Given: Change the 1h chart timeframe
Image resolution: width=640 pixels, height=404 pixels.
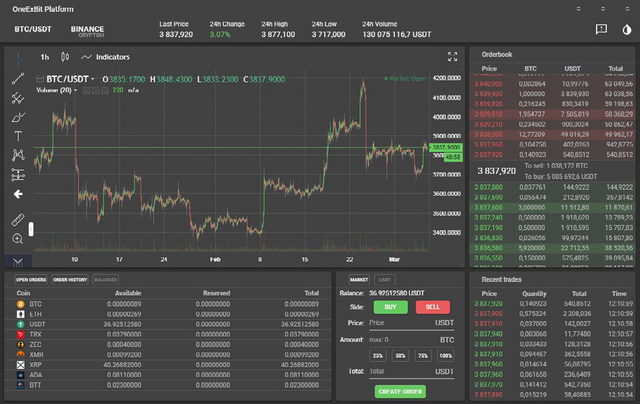Looking at the screenshot, I should (44, 57).
